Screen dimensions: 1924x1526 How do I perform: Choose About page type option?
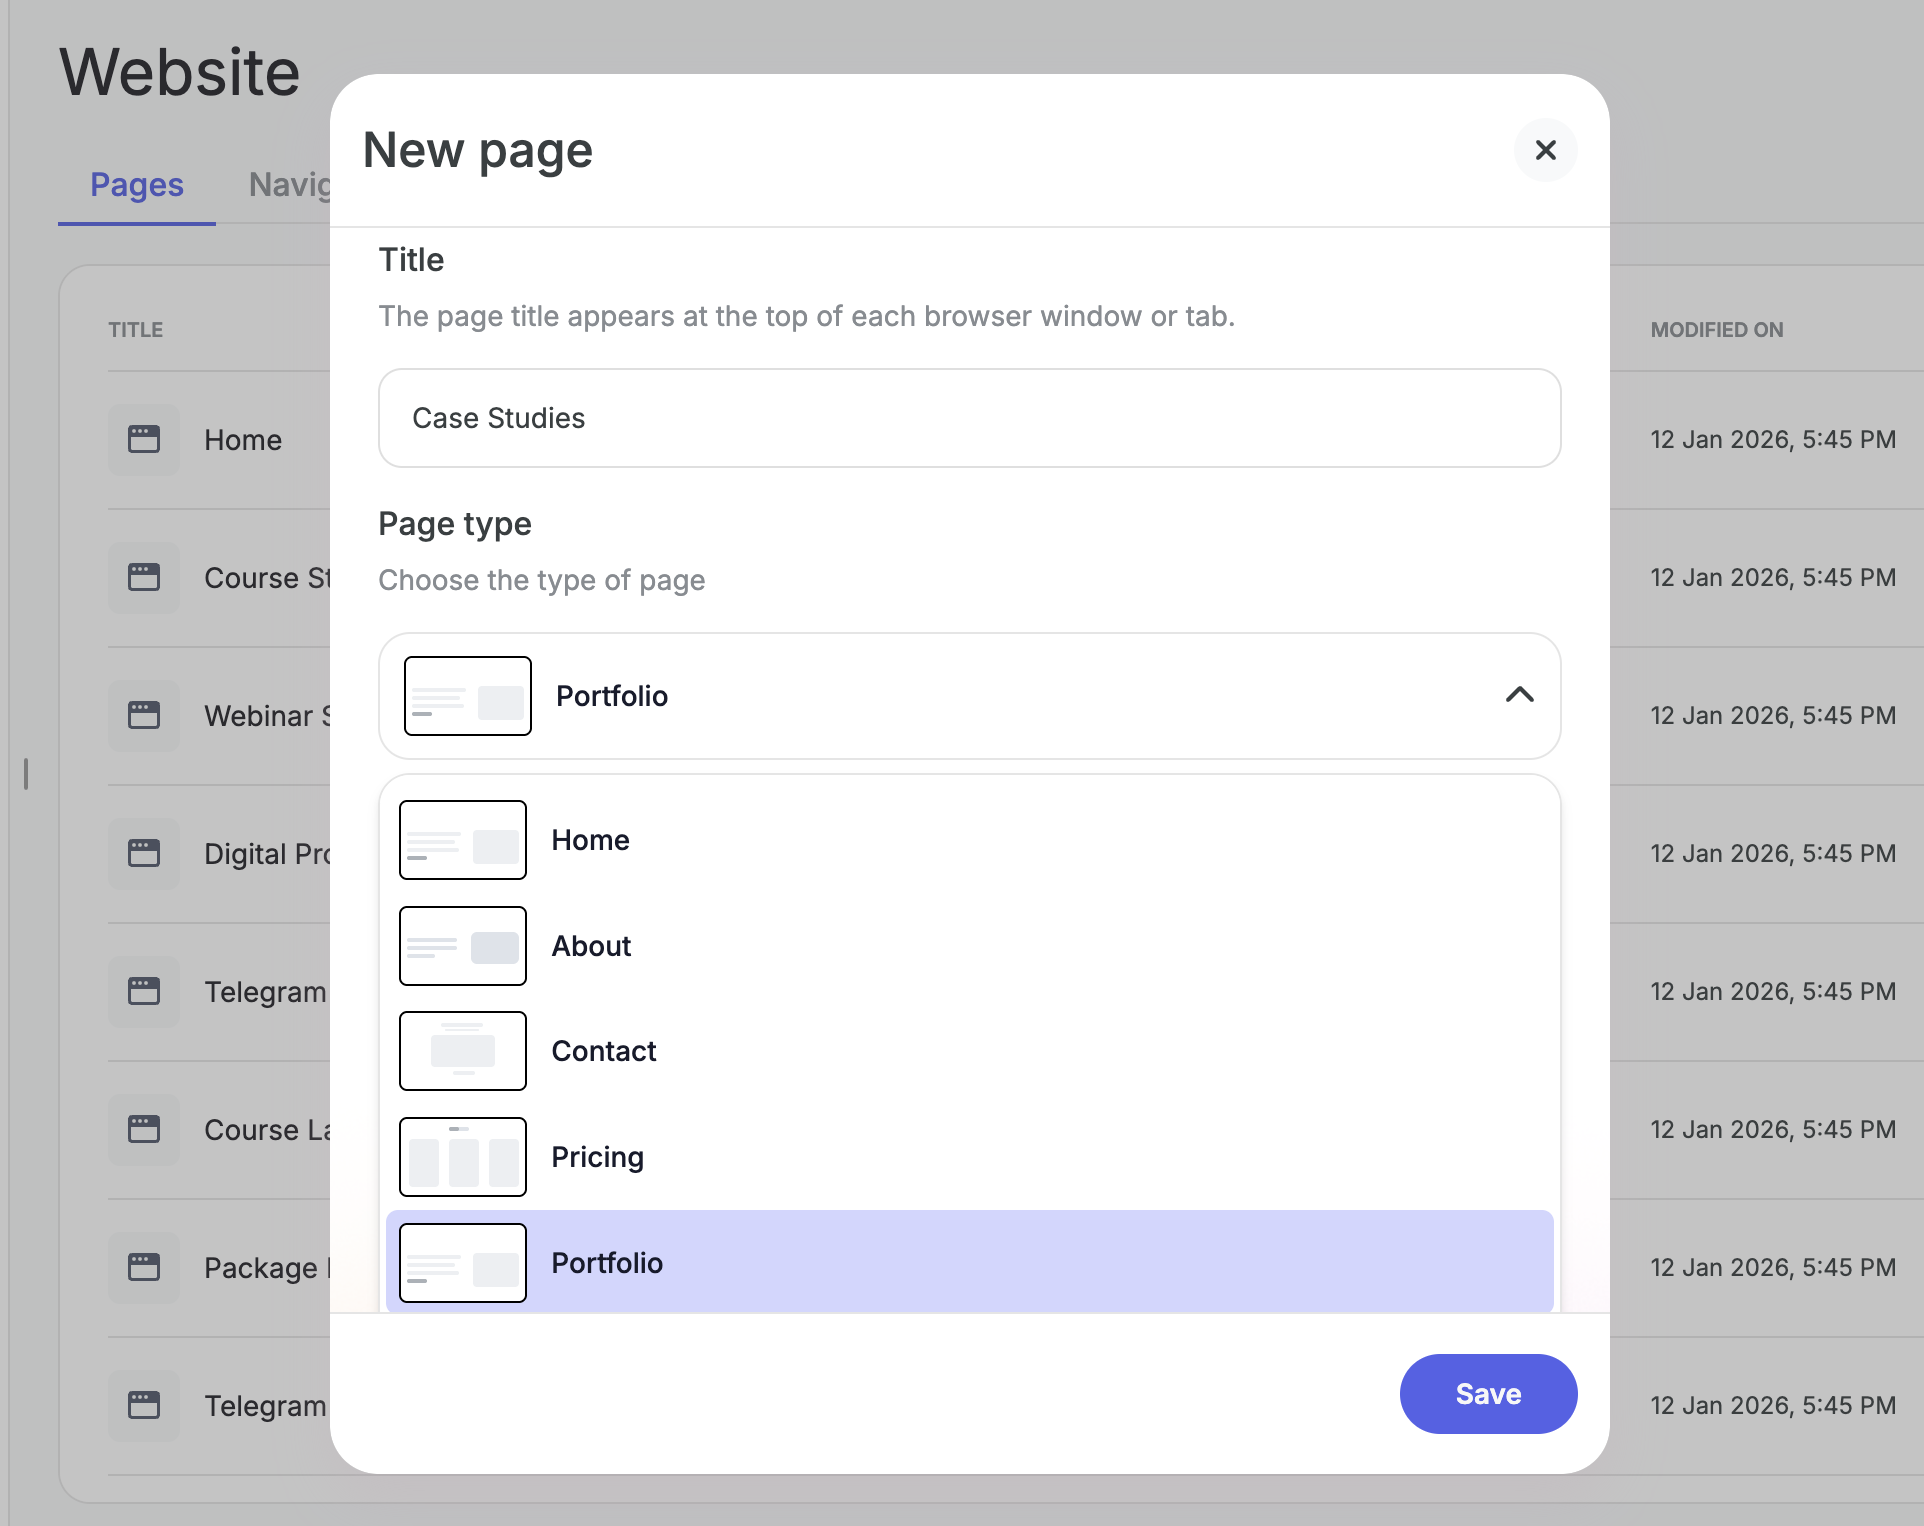591,946
